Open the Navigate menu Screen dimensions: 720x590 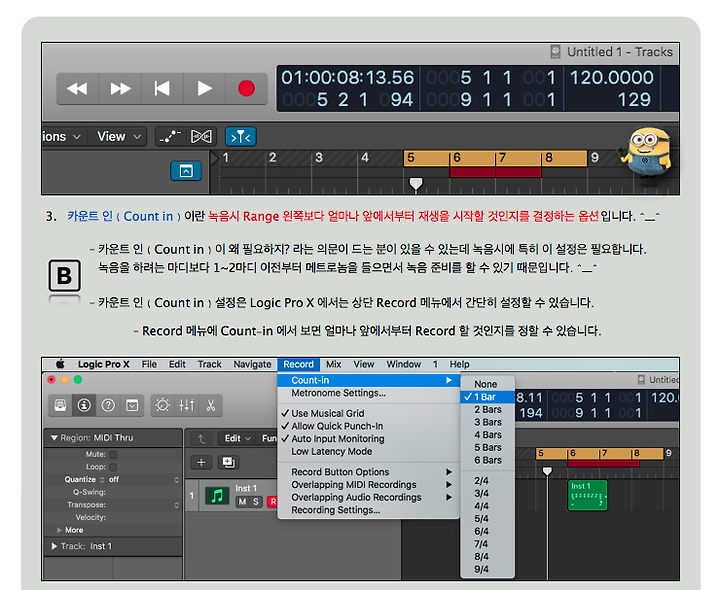[252, 364]
